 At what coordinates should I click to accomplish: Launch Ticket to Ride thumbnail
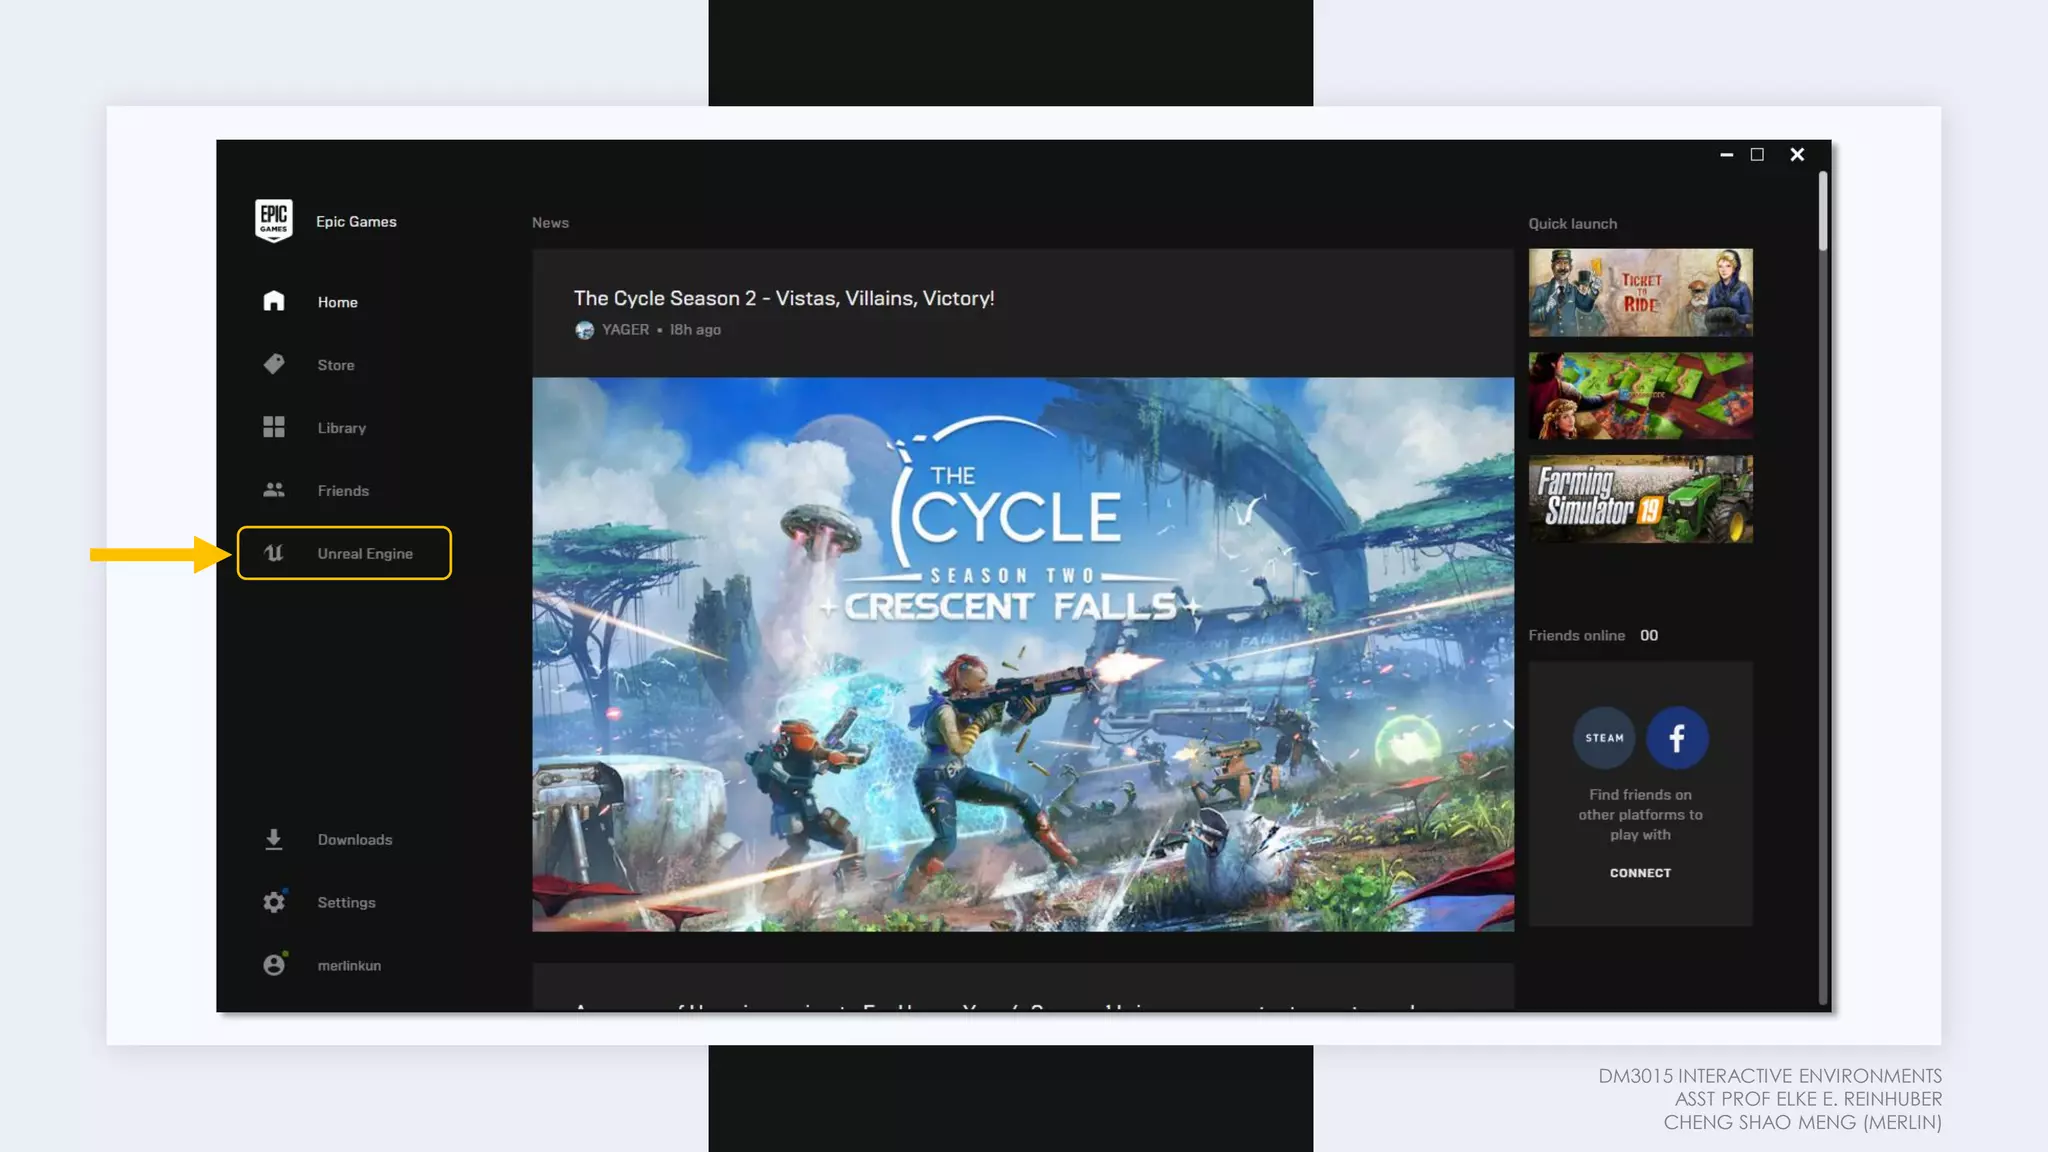(x=1640, y=292)
